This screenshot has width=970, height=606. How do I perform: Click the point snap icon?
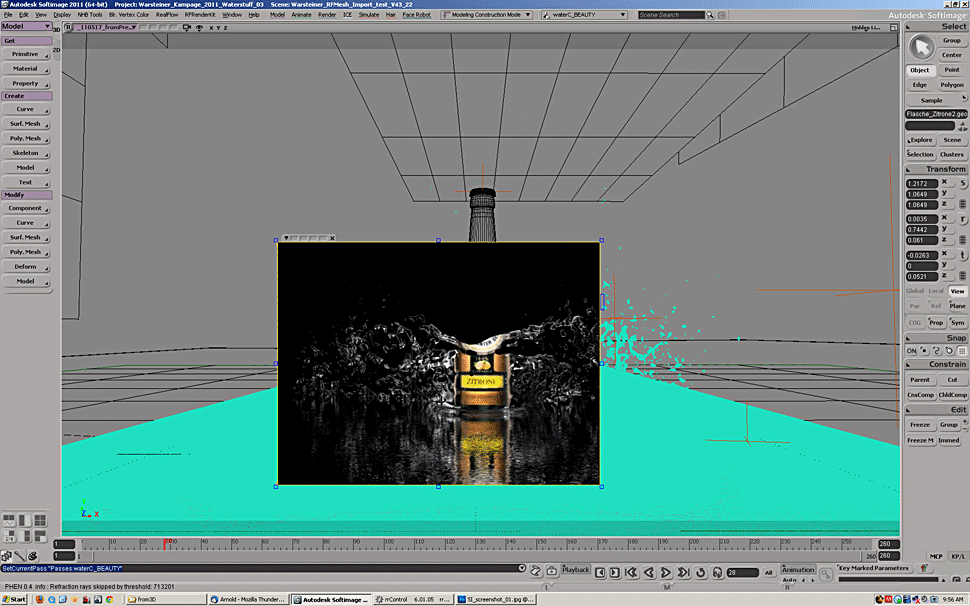[x=924, y=351]
